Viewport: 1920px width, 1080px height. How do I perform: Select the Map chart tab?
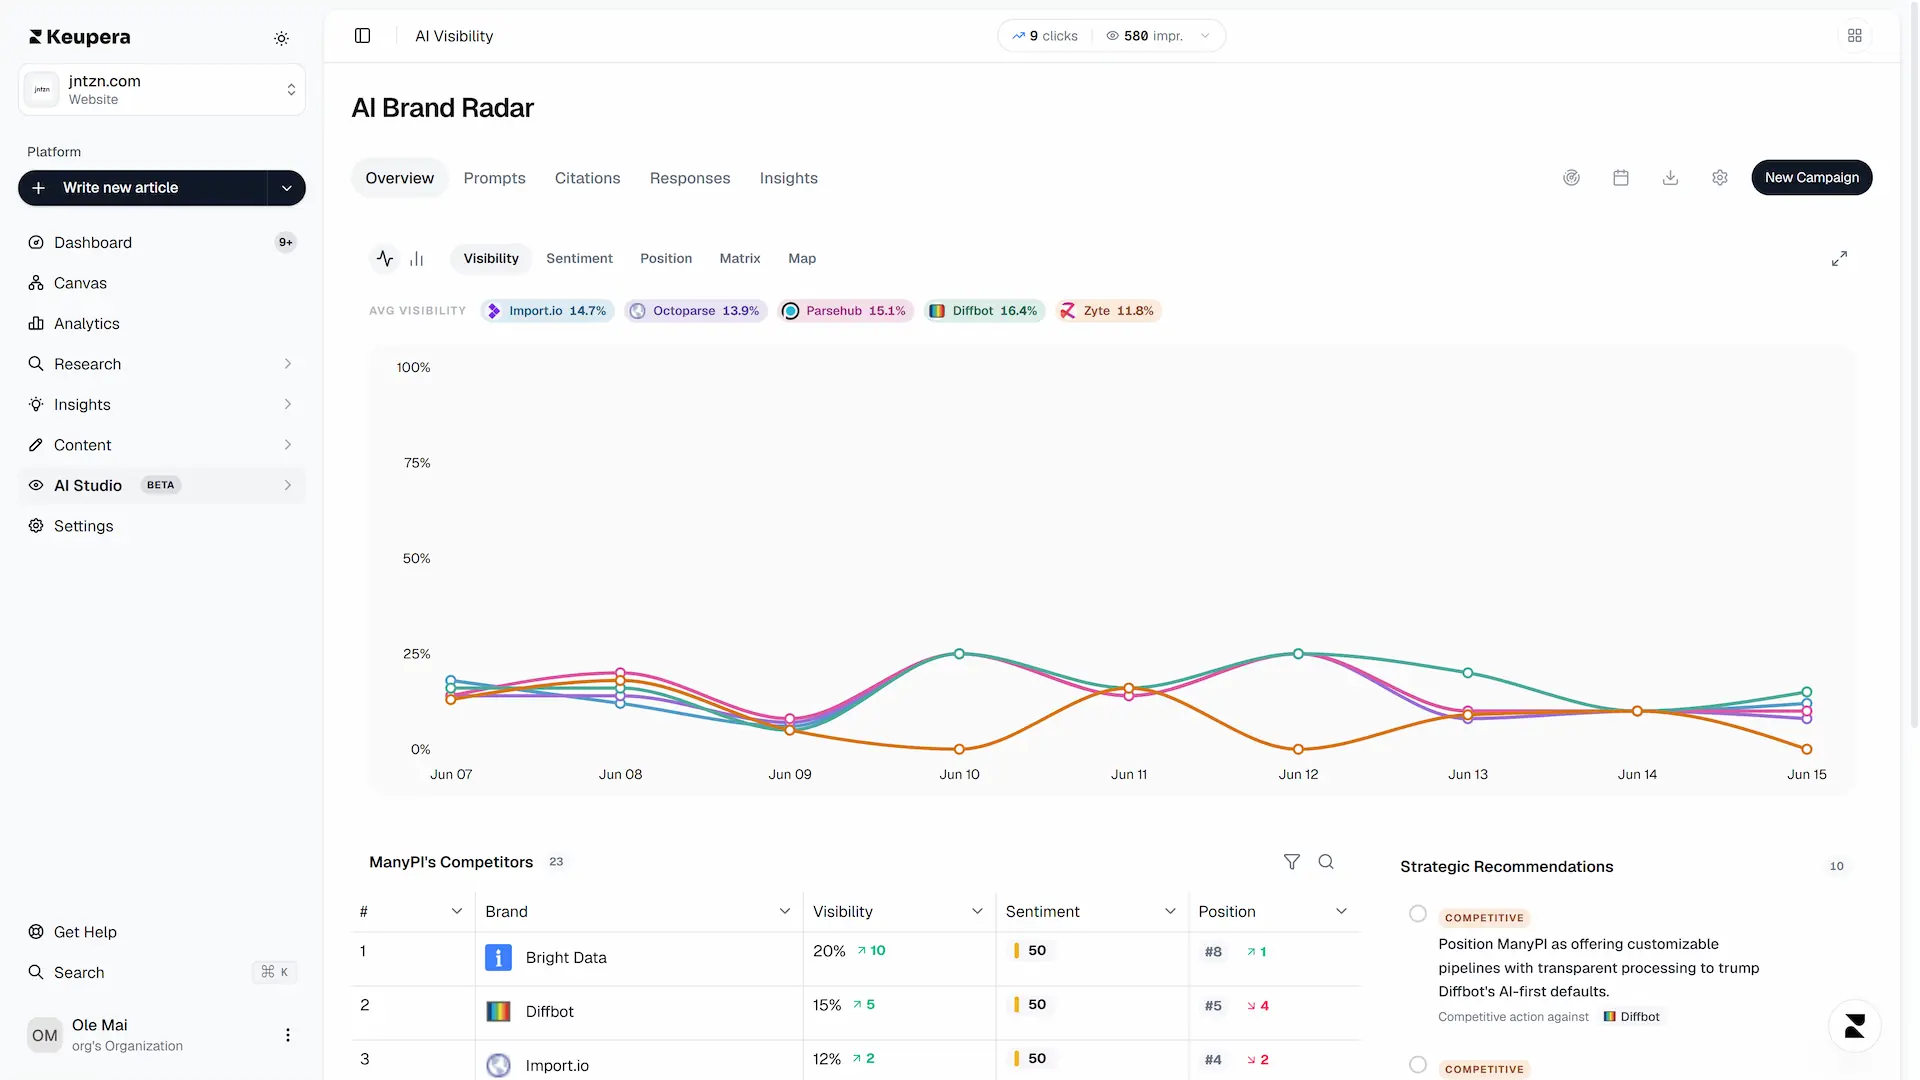click(802, 259)
